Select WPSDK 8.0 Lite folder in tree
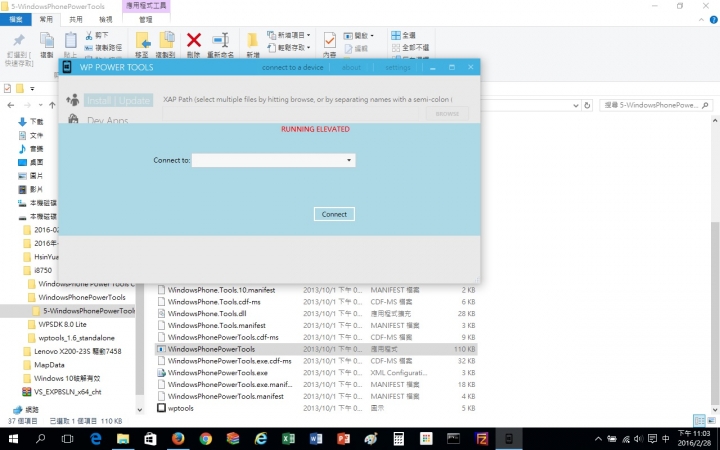The height and width of the screenshot is (450, 720). (62, 324)
